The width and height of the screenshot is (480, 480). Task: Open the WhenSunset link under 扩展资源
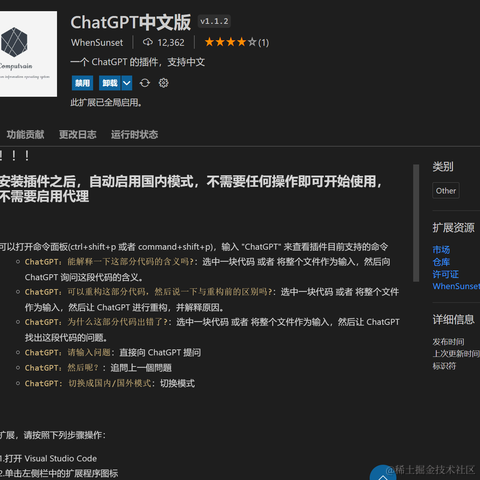(x=456, y=286)
